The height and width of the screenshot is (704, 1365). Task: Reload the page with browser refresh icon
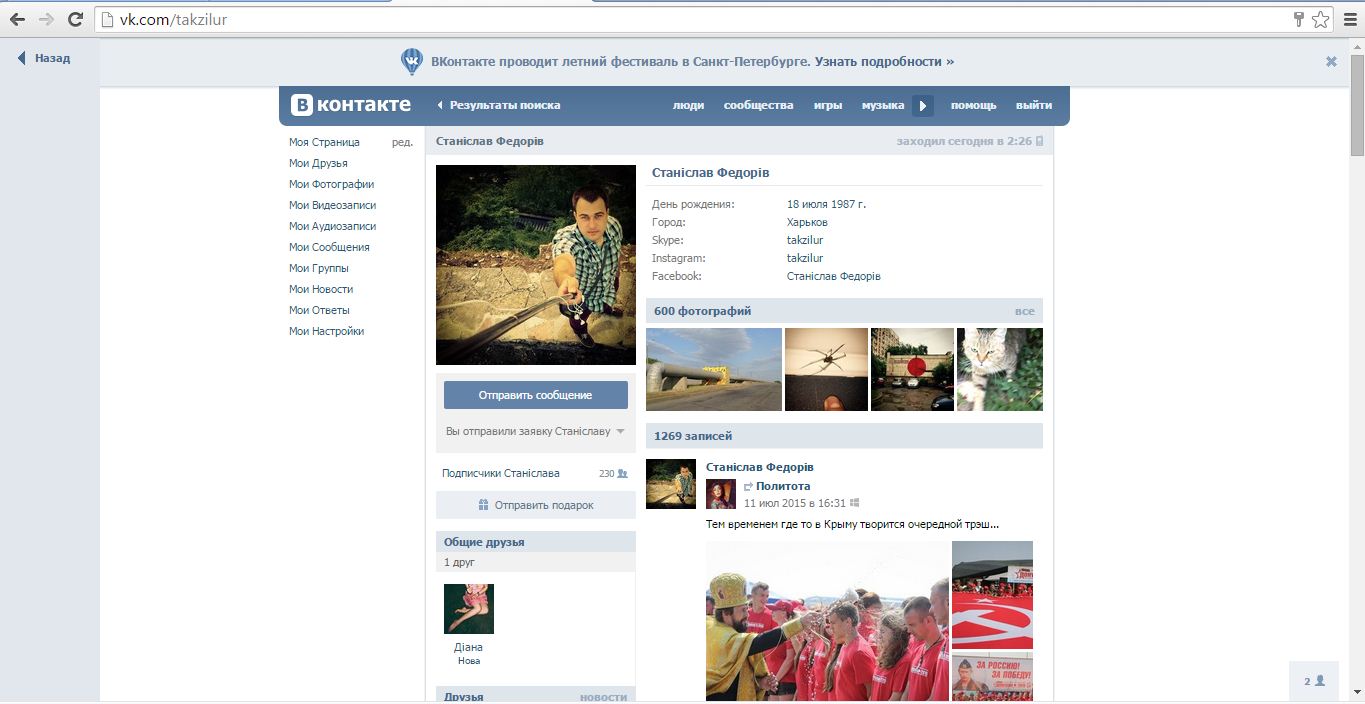(75, 19)
